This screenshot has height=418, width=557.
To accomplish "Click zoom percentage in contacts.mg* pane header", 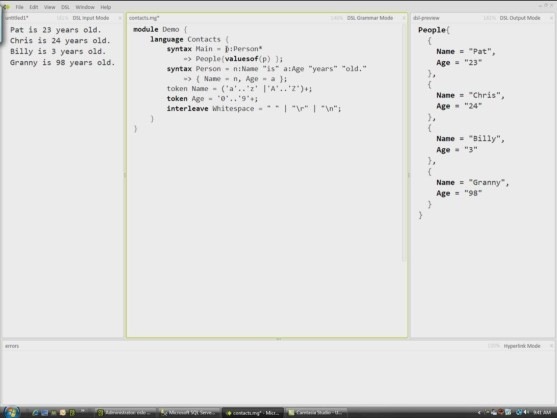I will coord(336,18).
